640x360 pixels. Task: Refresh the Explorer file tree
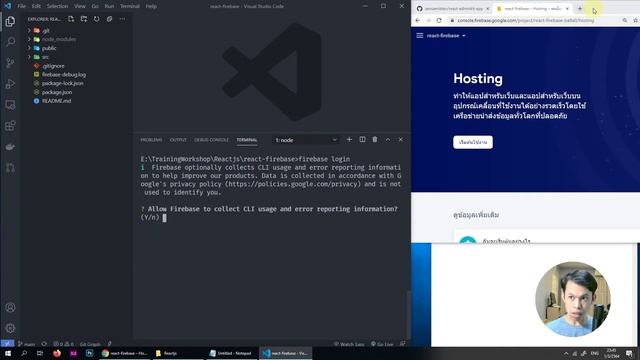[x=96, y=19]
